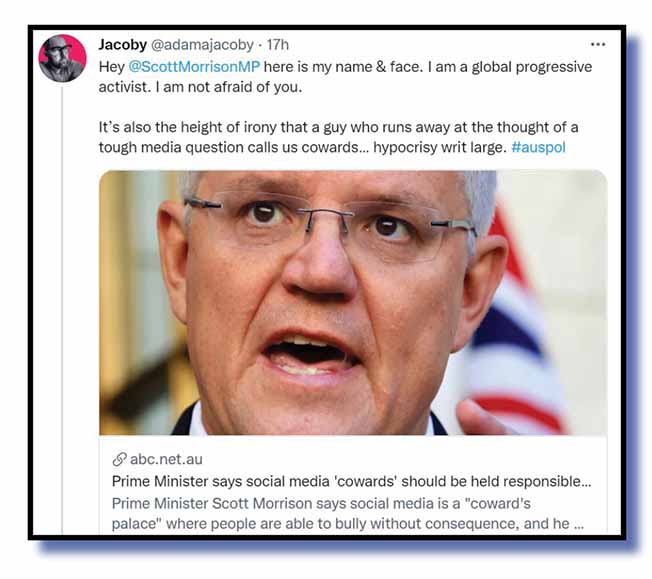Open the article preview photo of the man
The width and height of the screenshot is (652, 579).
click(353, 303)
